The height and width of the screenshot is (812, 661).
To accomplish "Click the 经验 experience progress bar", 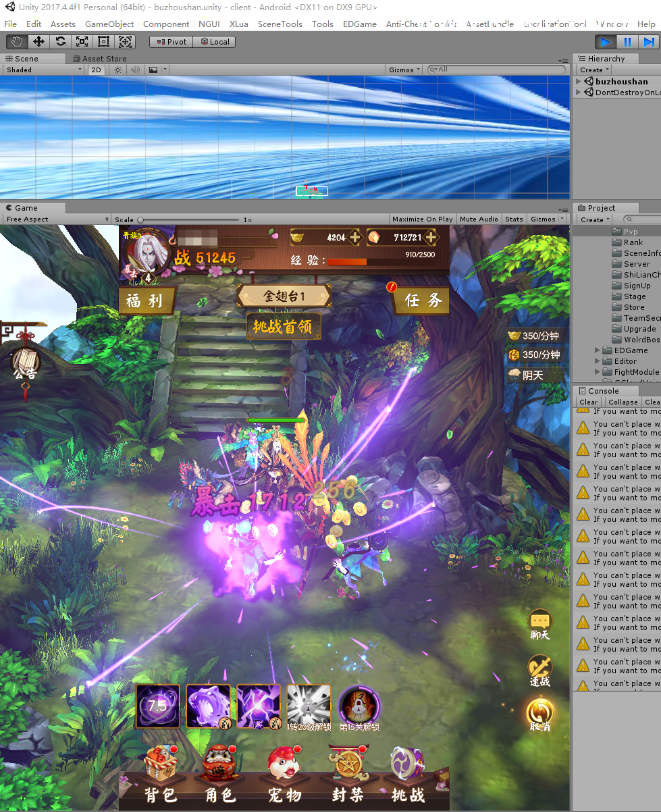I will tap(381, 262).
